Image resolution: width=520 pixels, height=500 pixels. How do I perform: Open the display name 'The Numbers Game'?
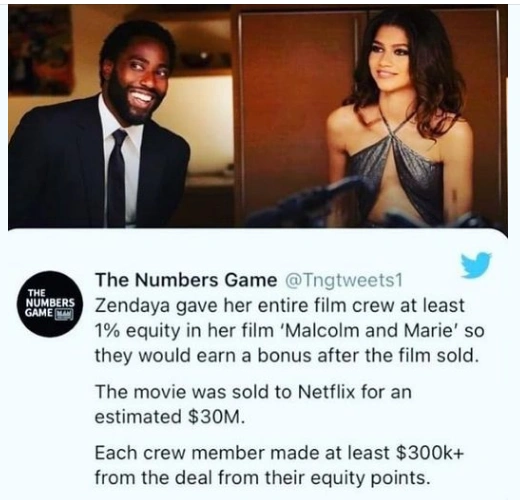186,280
